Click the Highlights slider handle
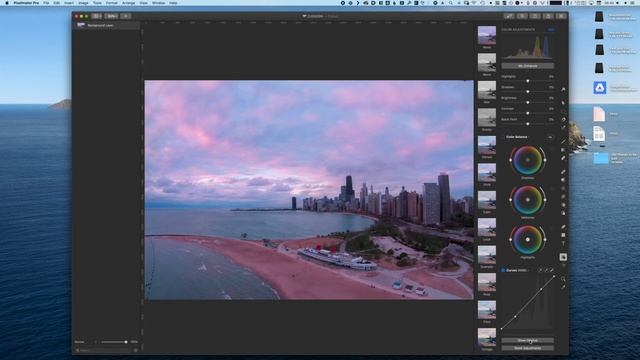Screen dimensions: 640x360 click(x=528, y=81)
